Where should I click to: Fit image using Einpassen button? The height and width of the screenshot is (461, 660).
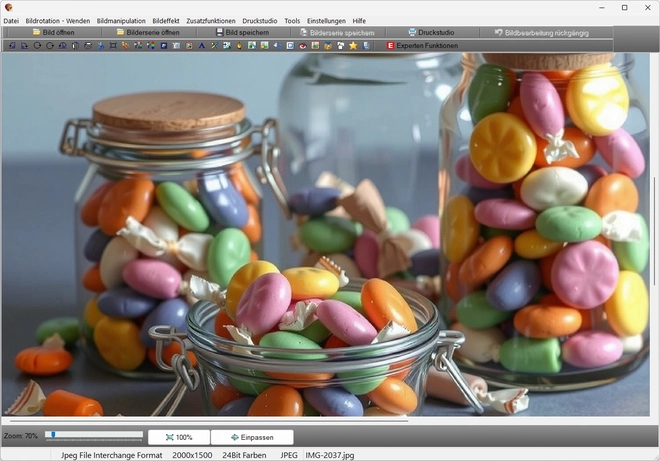pos(238,437)
